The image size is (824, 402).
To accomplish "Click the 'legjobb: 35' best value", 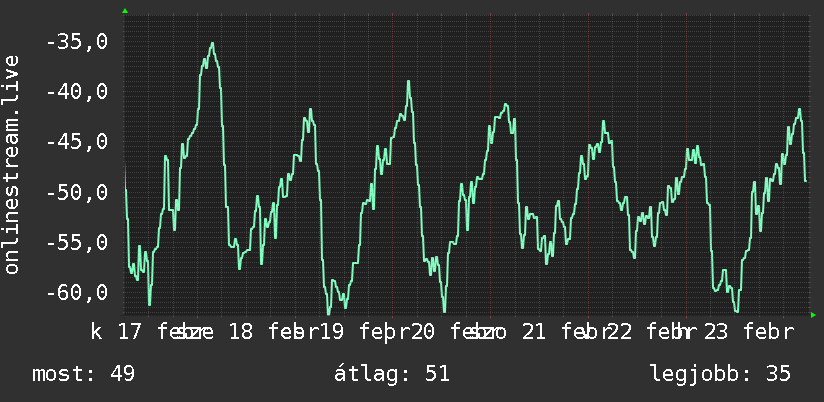I will [x=720, y=374].
